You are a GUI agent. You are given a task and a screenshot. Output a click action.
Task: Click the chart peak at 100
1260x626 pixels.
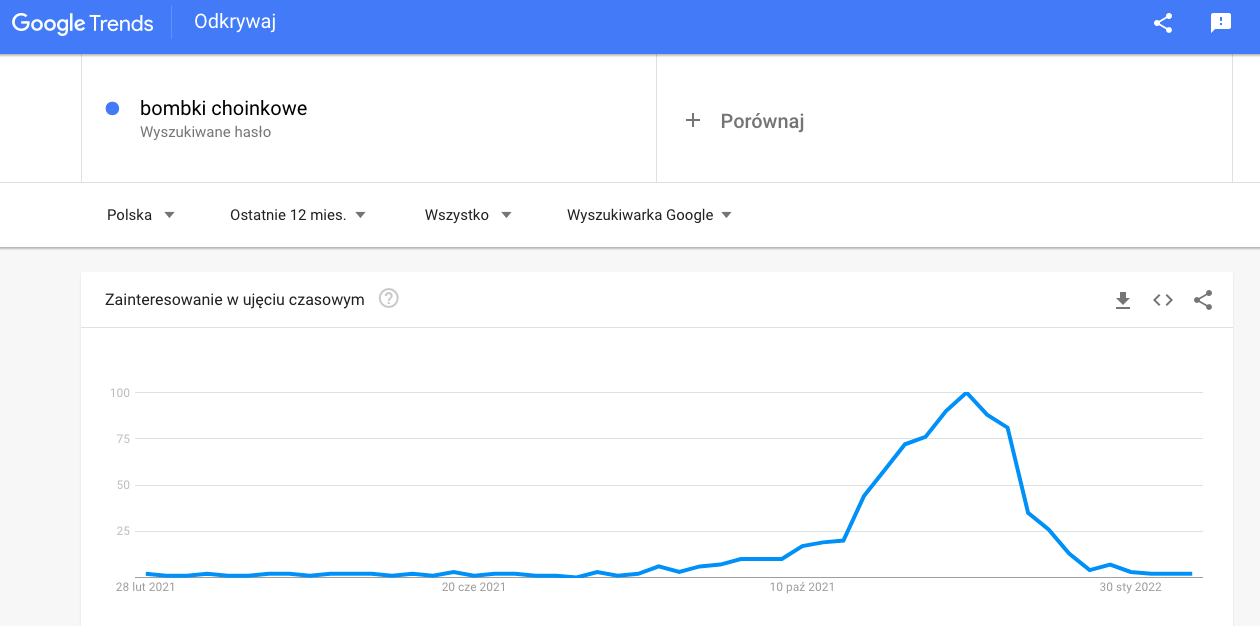(x=966, y=393)
